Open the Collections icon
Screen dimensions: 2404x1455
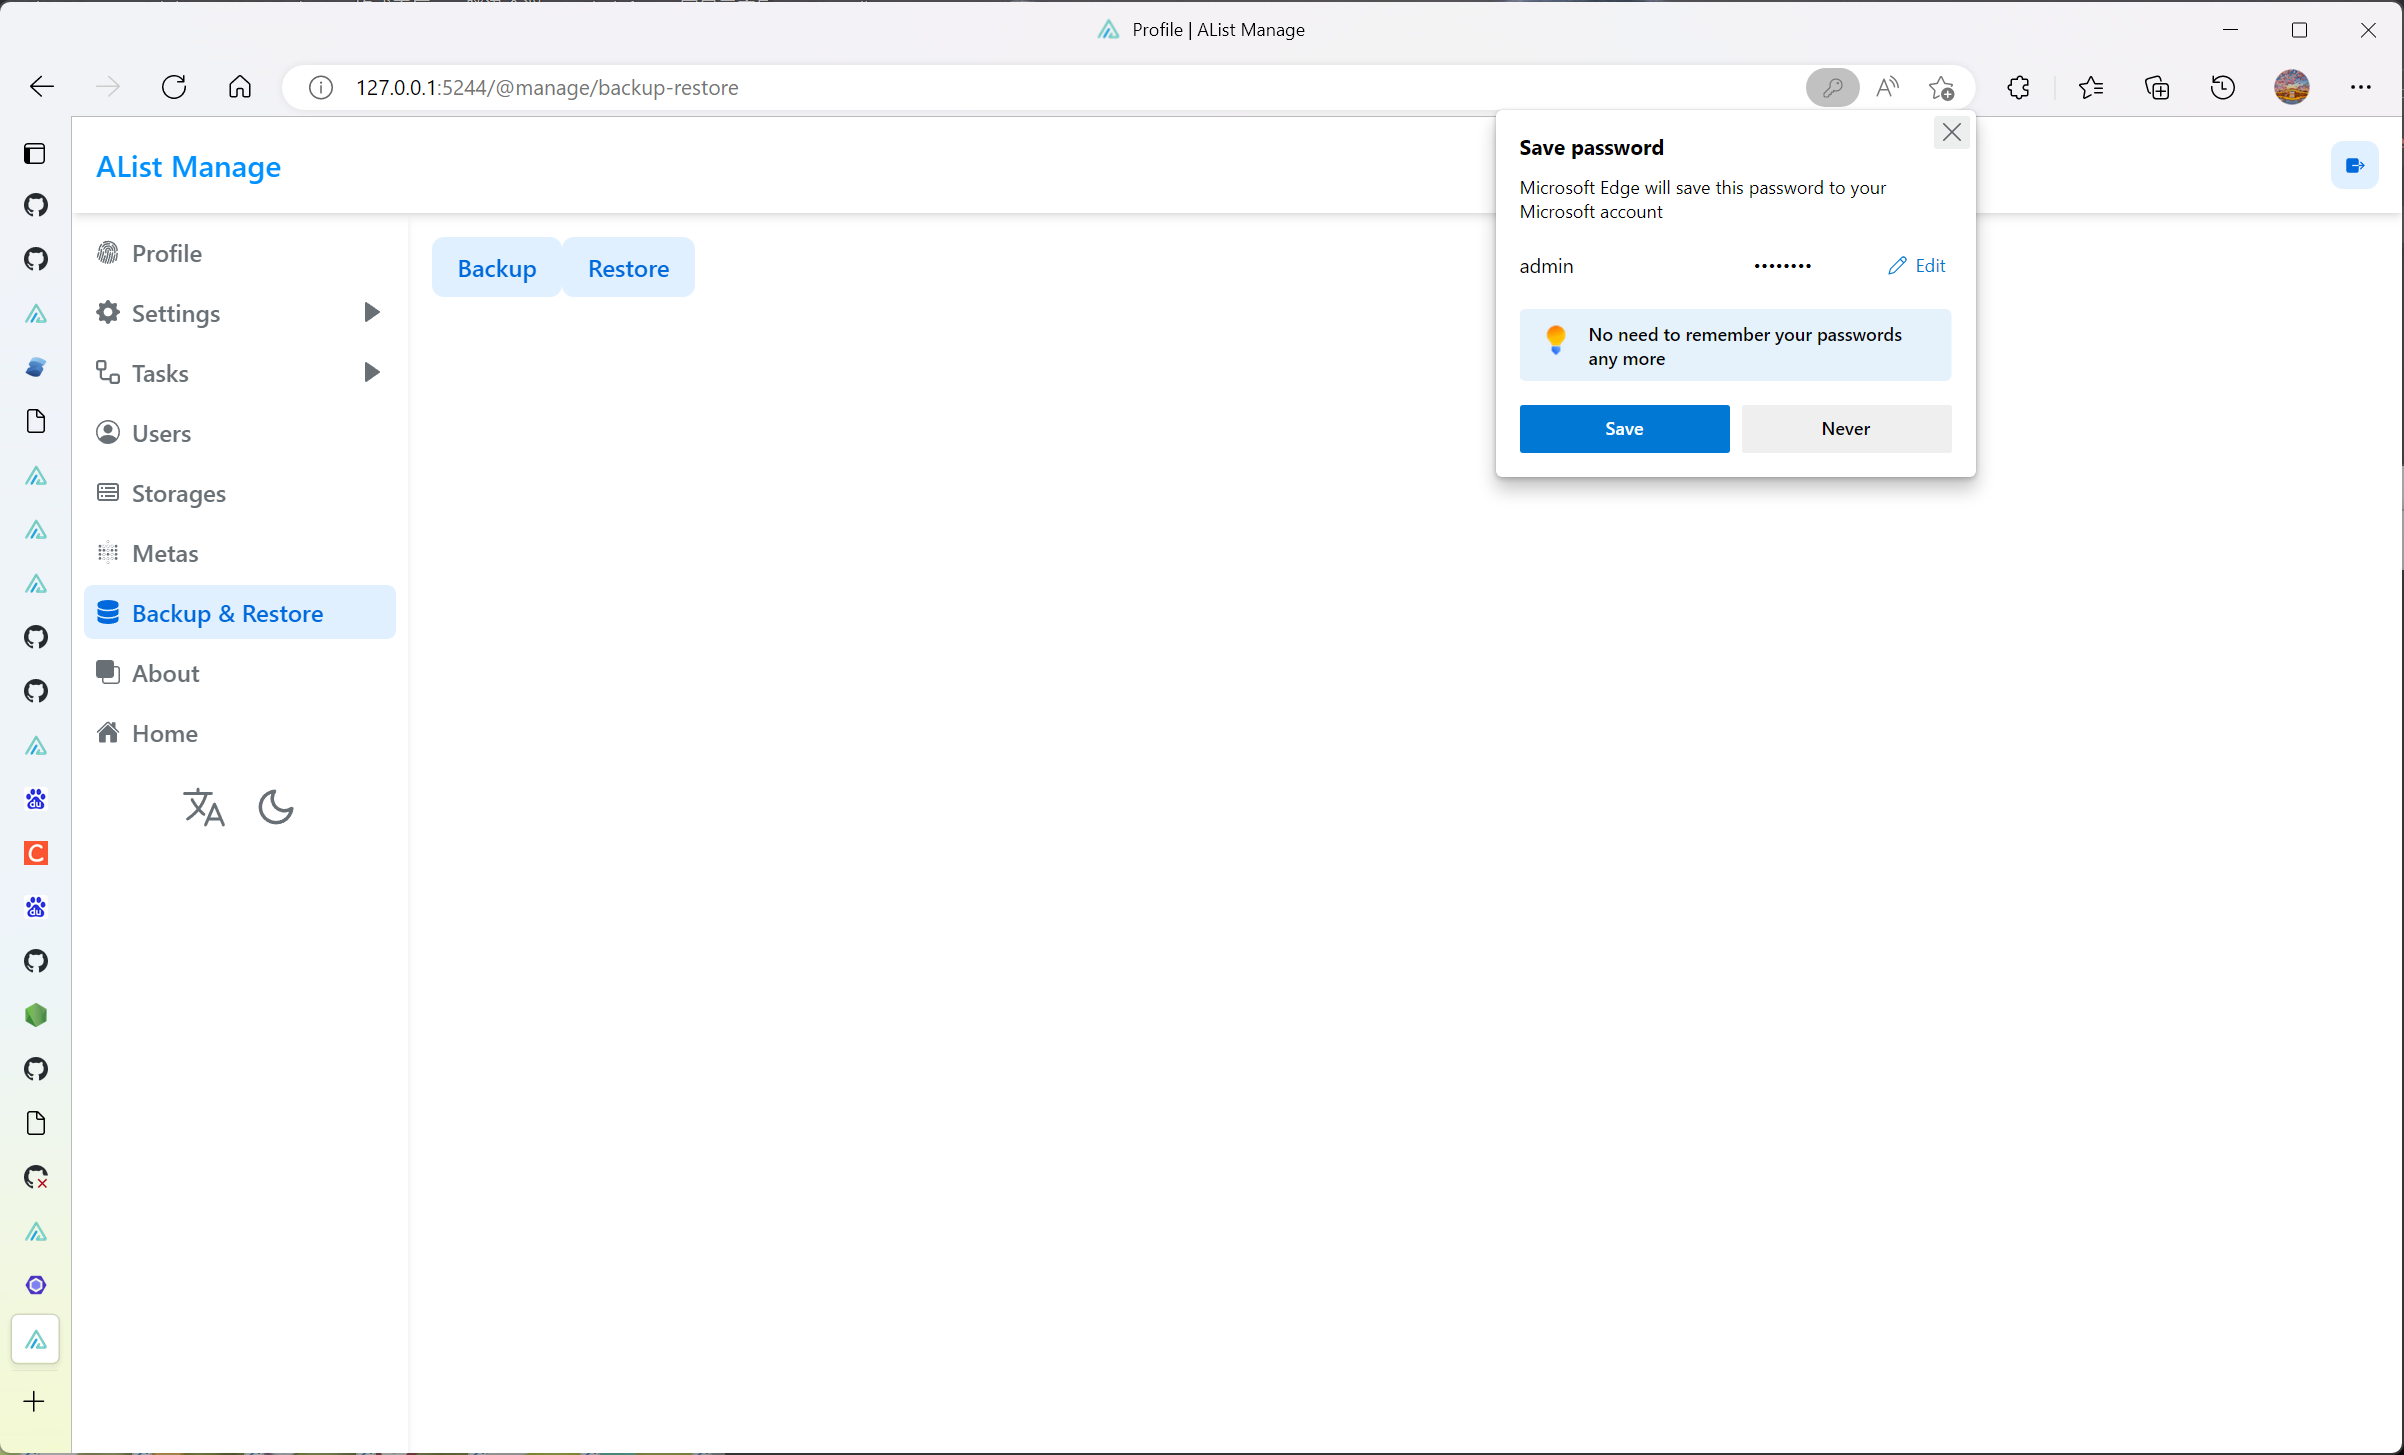click(x=2157, y=88)
